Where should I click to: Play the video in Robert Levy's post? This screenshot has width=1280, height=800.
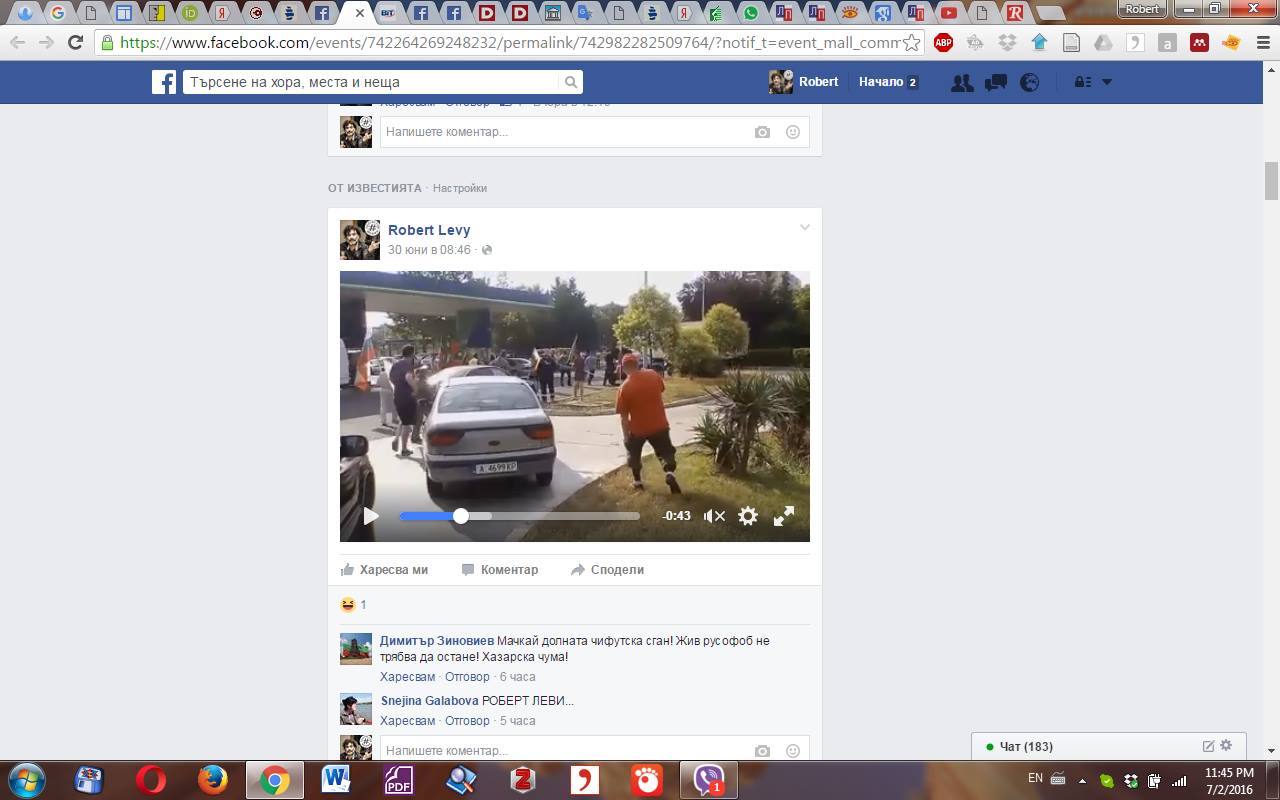(x=371, y=516)
